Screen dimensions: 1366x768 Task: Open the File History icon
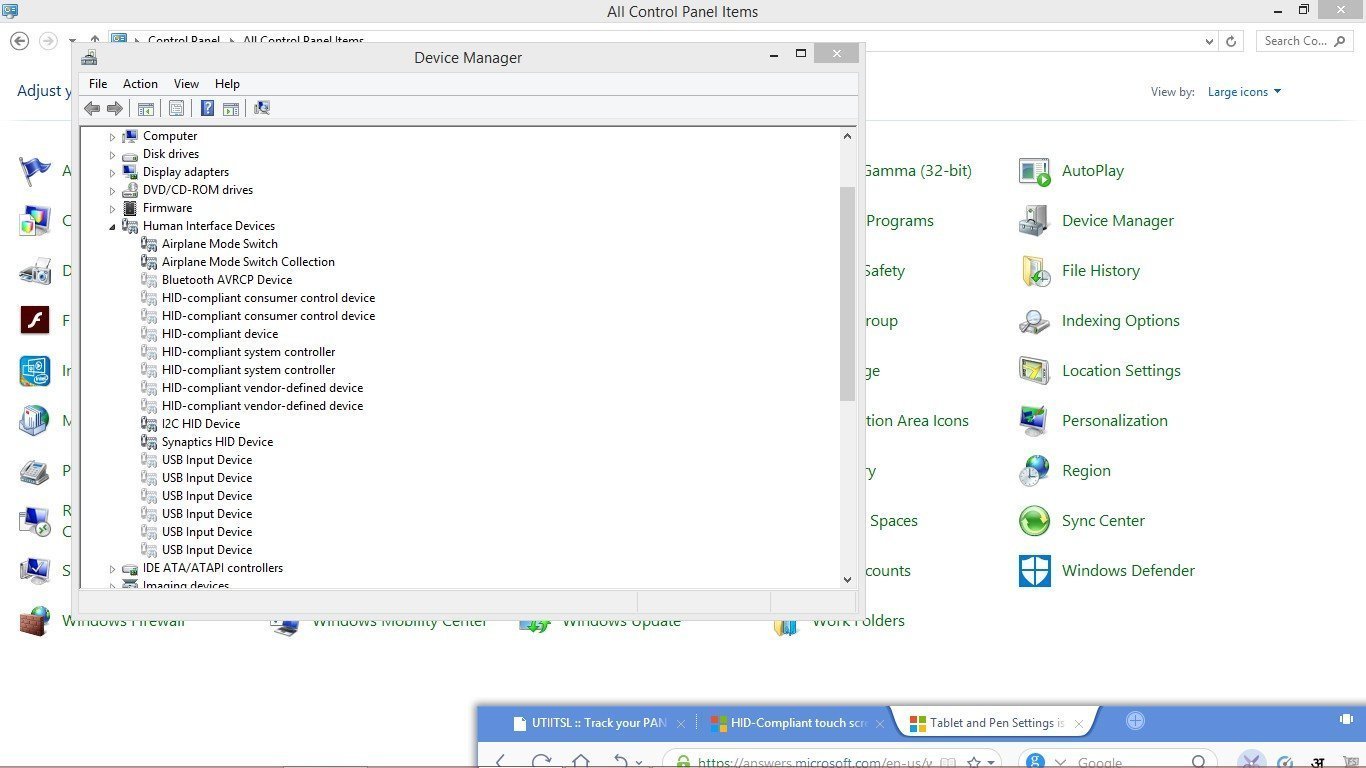(1034, 271)
